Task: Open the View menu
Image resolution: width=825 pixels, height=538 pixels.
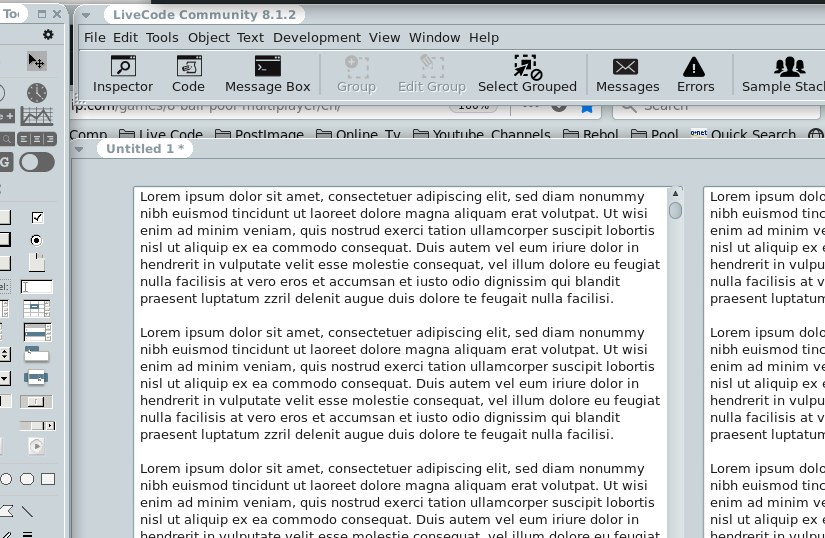Action: point(385,38)
